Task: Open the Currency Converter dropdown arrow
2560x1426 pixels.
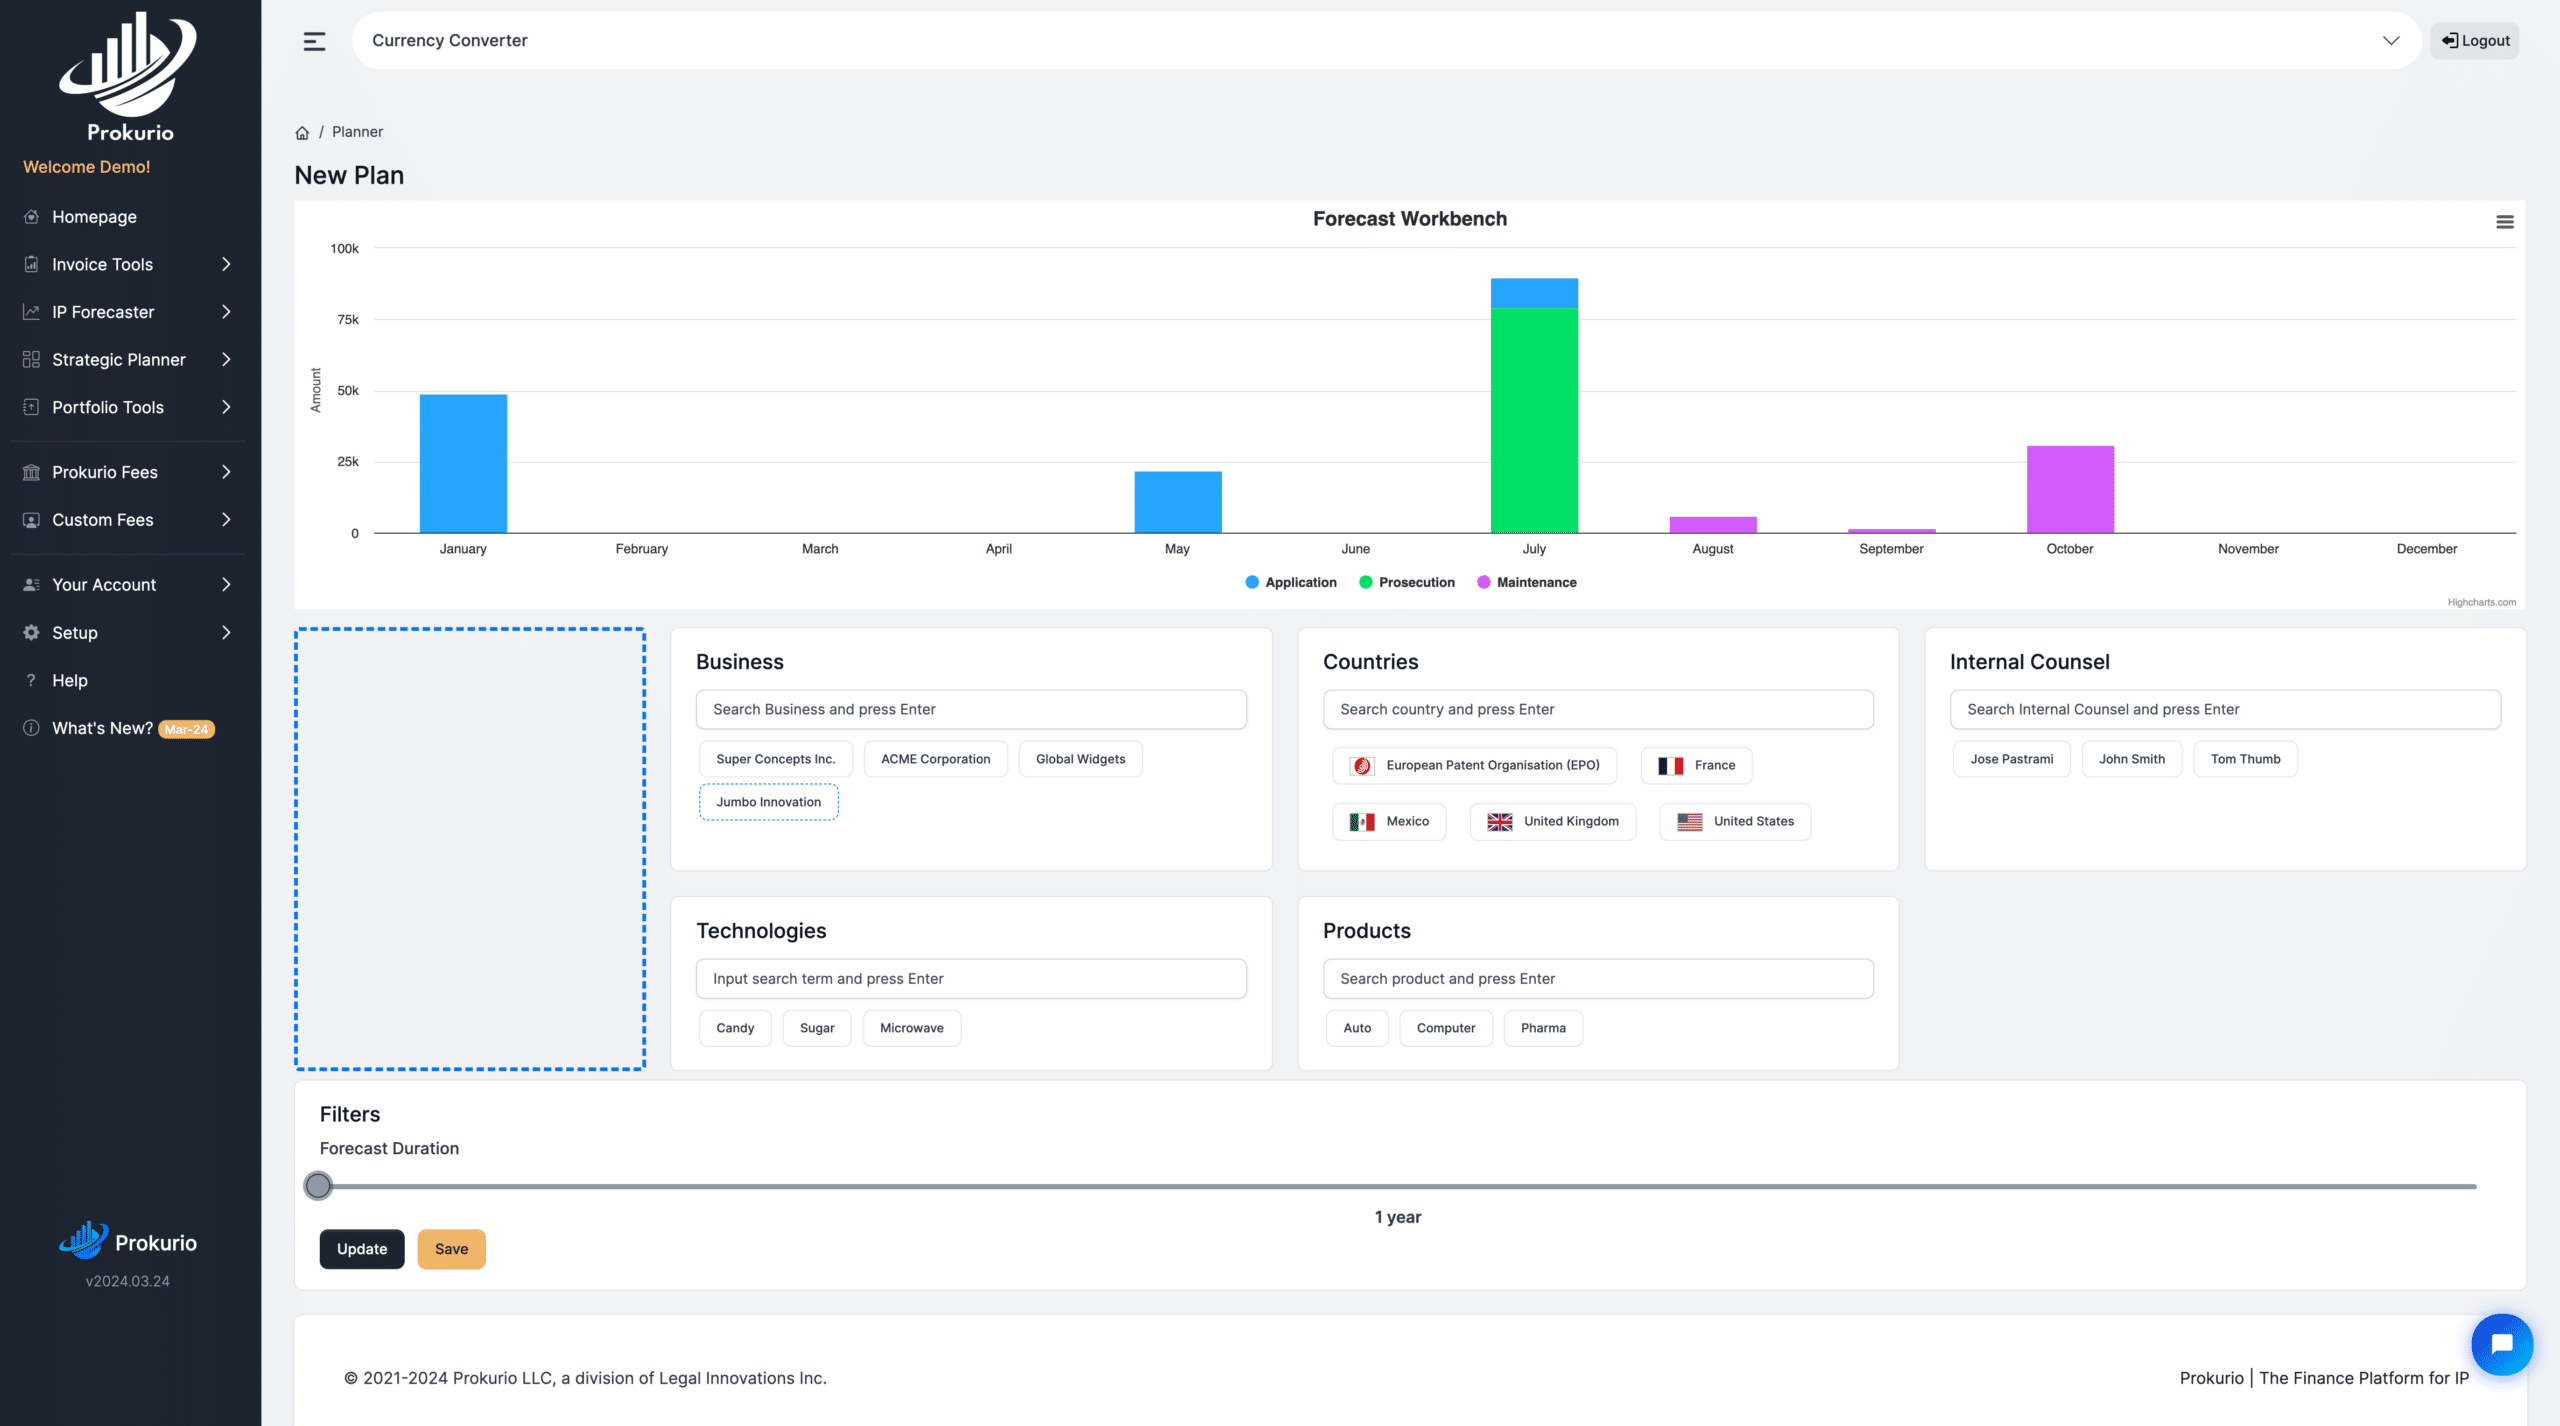Action: pos(2390,41)
